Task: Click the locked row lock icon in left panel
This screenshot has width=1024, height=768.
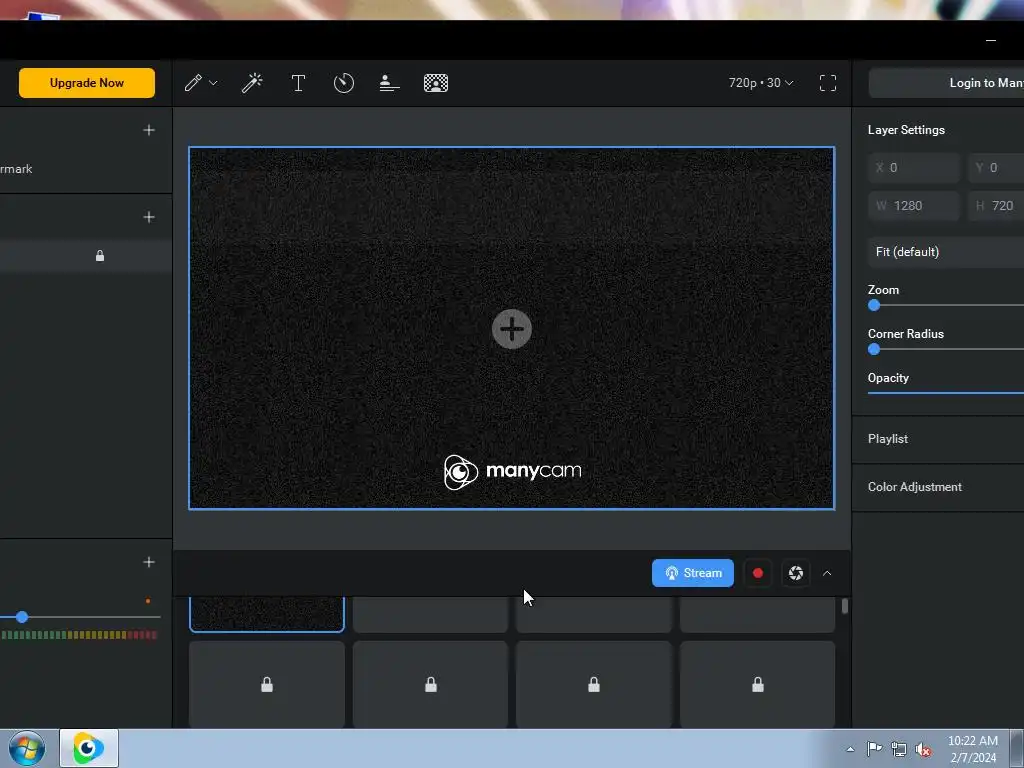Action: click(x=100, y=256)
